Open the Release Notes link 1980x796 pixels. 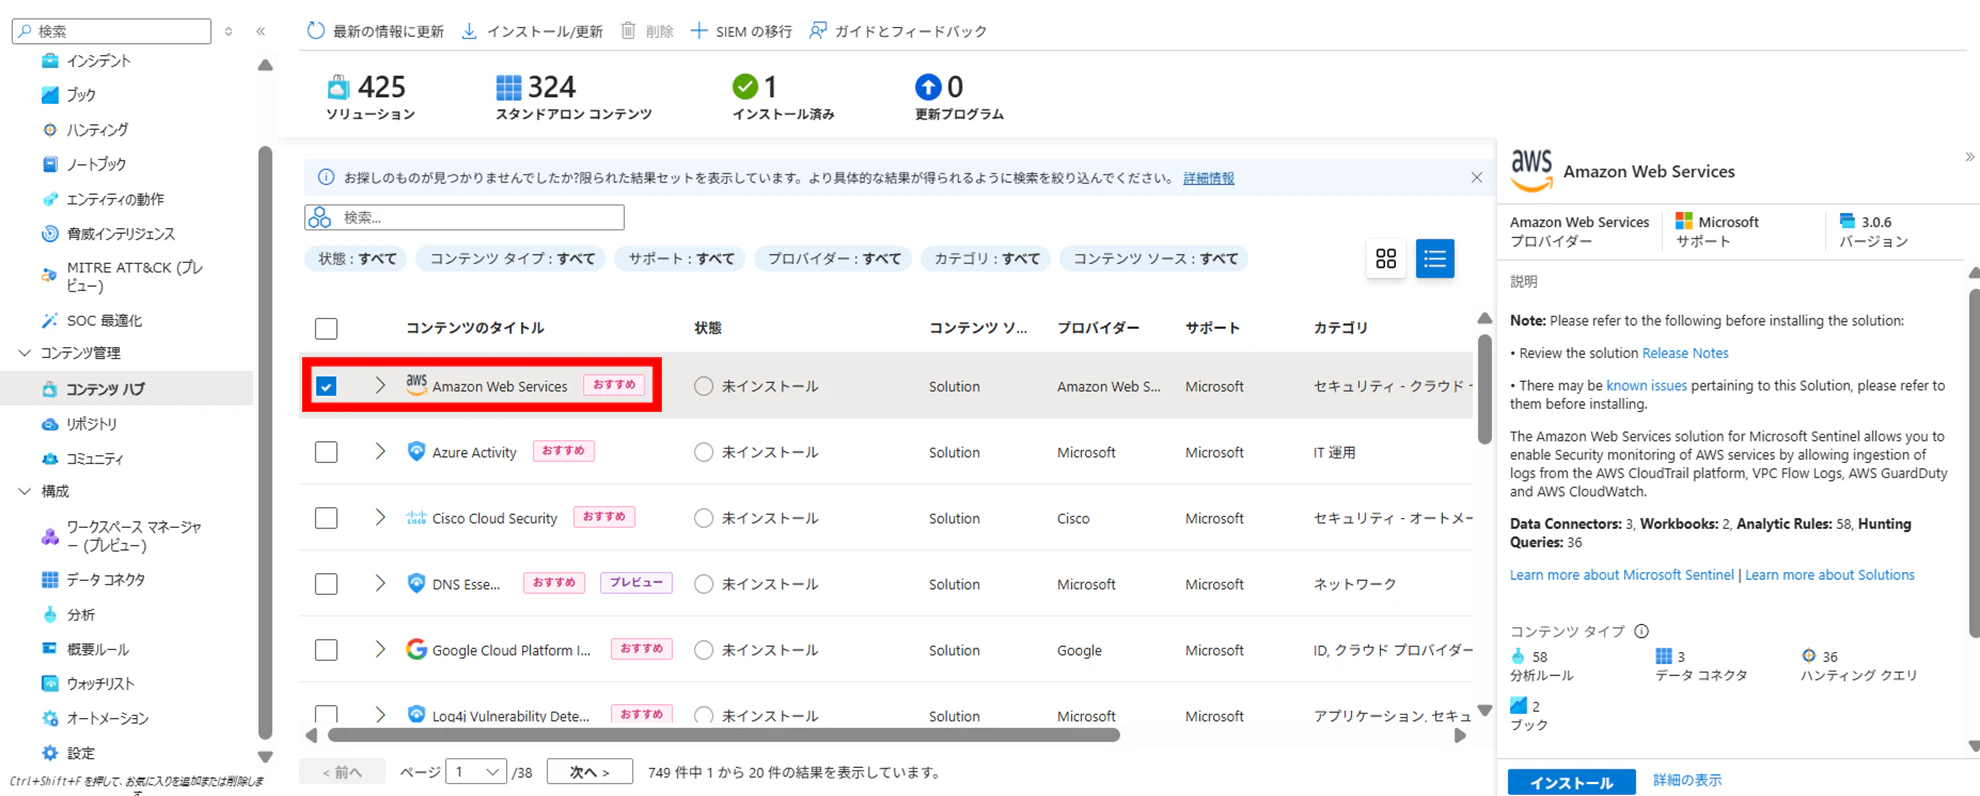click(x=1685, y=353)
